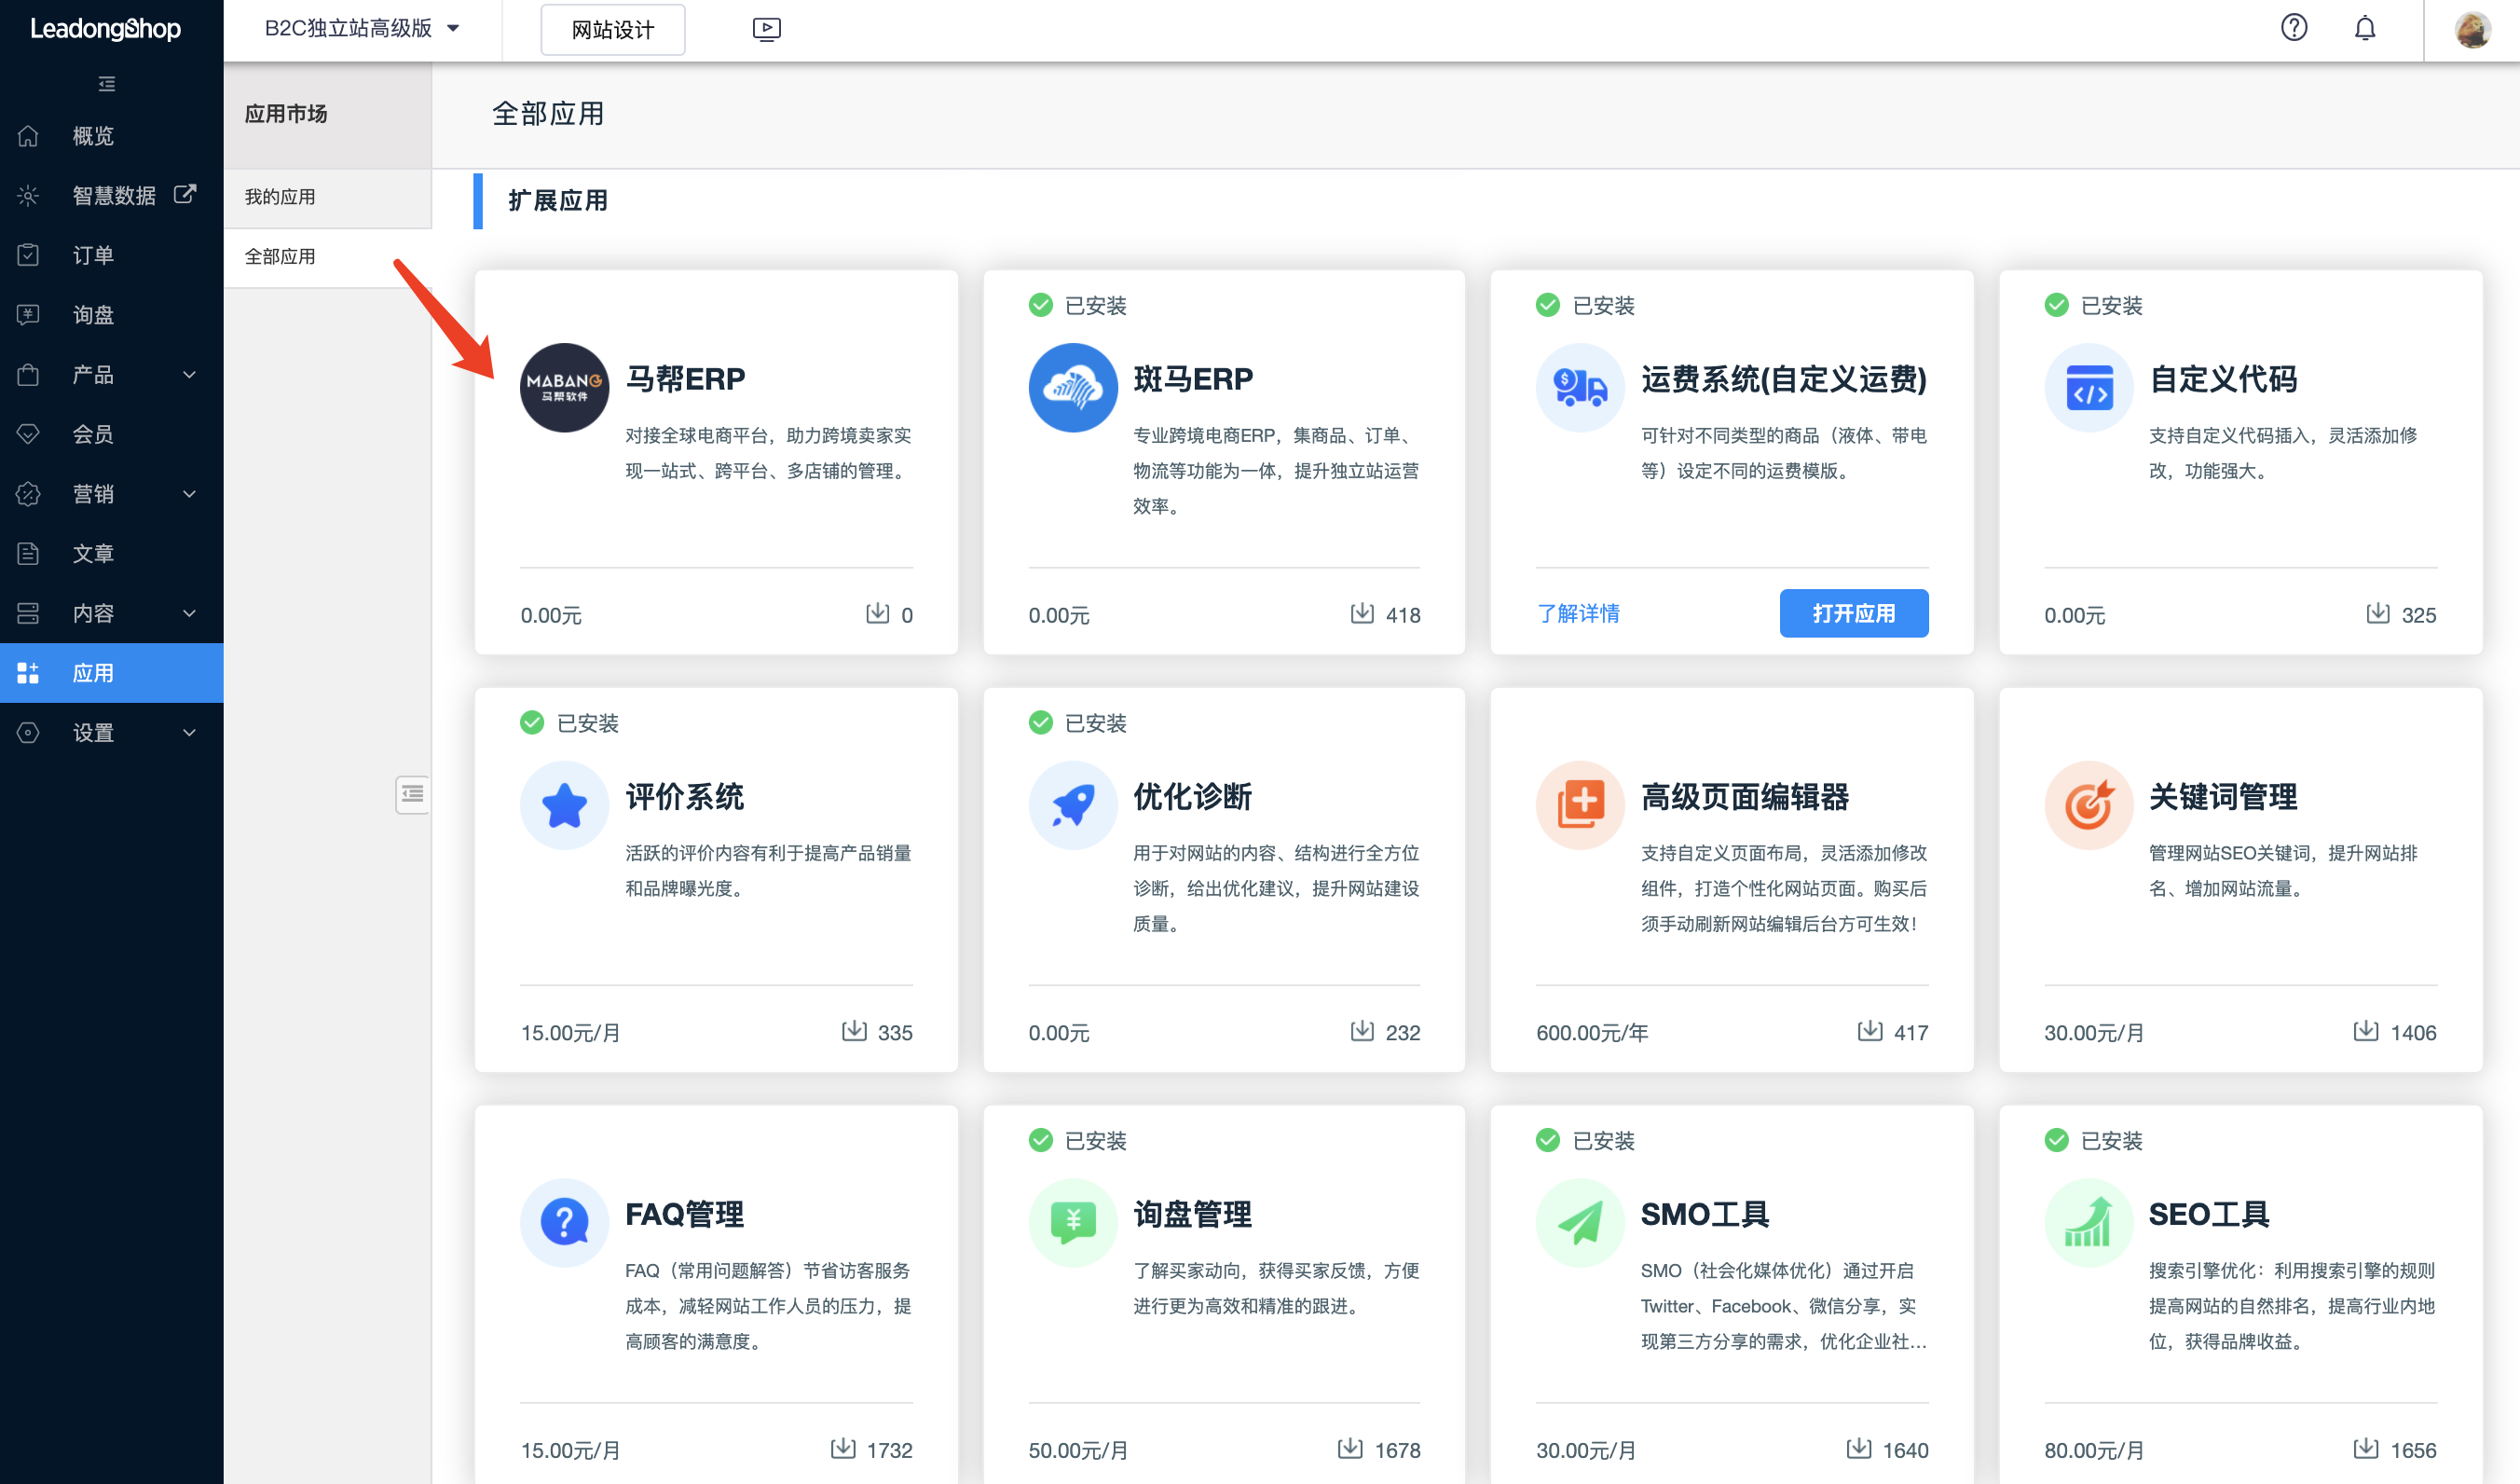2520x1484 pixels.
Task: Toggle the floating panel collapse control
Action: [x=412, y=795]
